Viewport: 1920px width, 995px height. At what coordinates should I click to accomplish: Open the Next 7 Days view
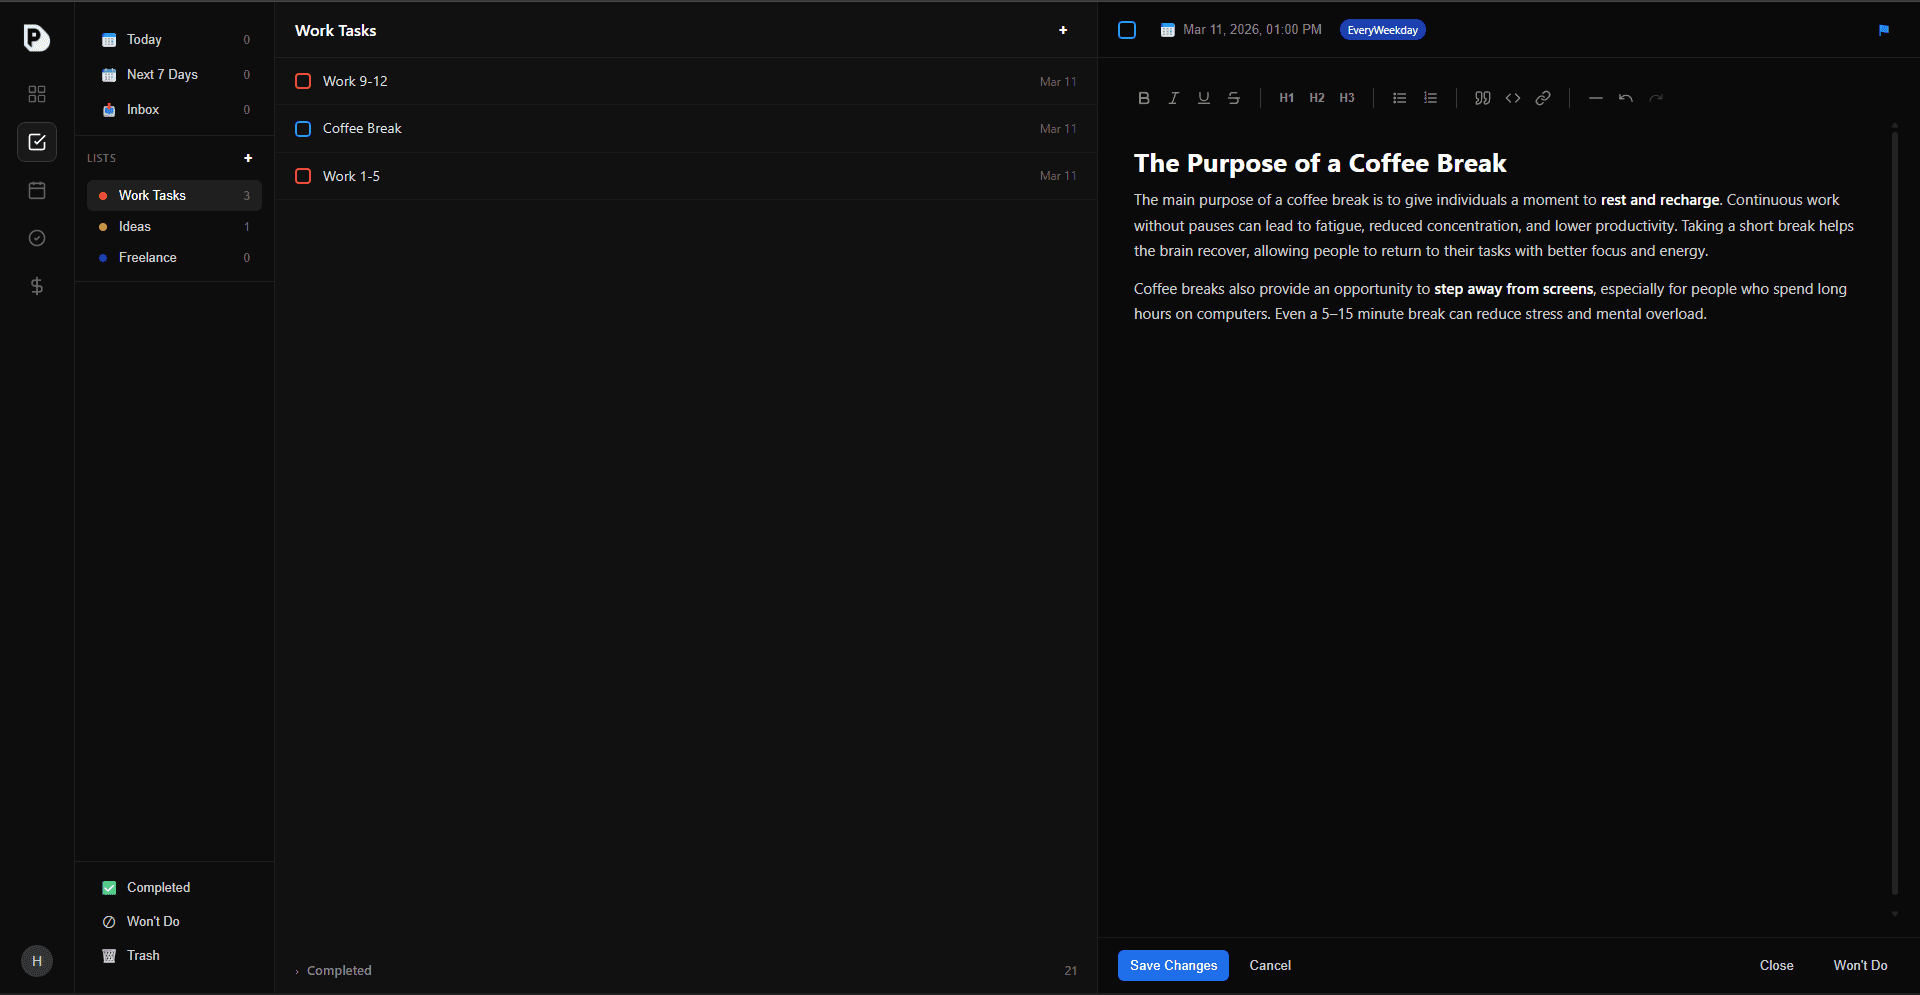coord(162,75)
